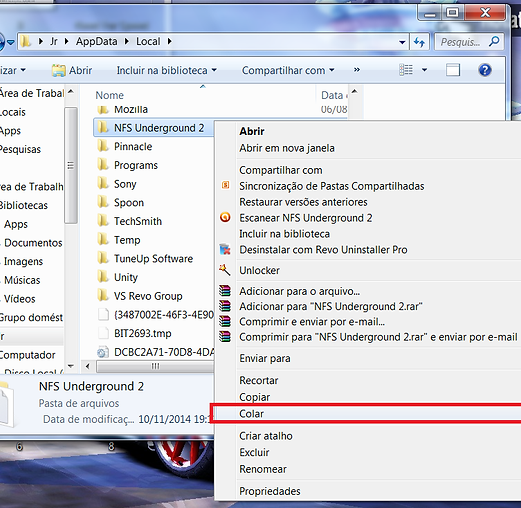Click the DCBC2A71-70D8 file icon
The image size is (521, 508).
point(103,352)
